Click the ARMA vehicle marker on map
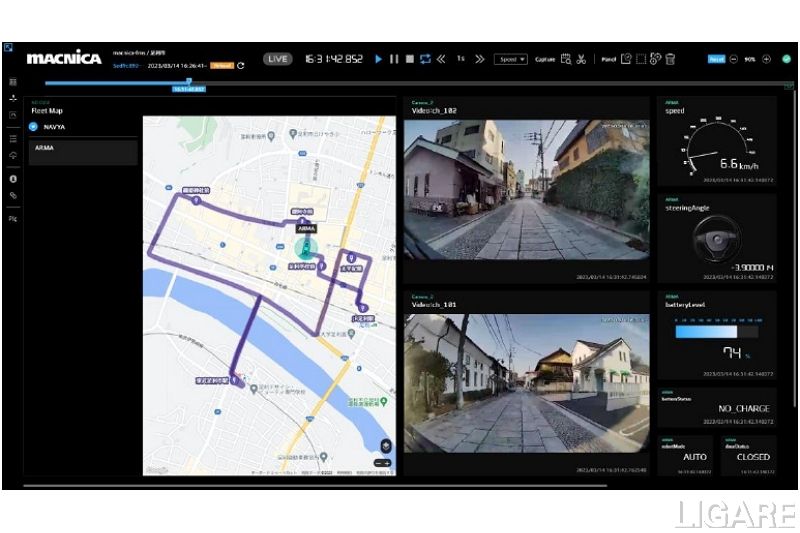The height and width of the screenshot is (533, 800). tap(307, 248)
